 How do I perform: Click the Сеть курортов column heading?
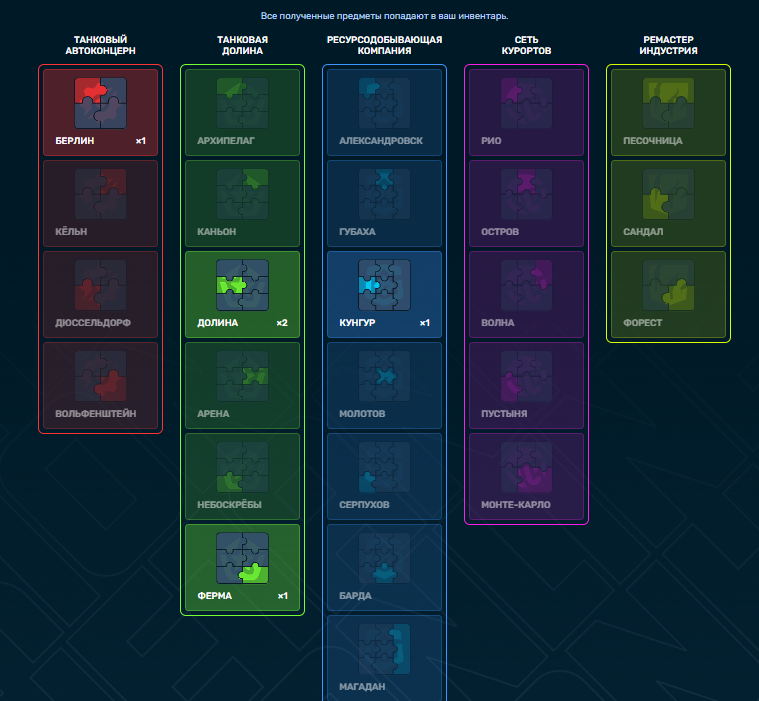coord(526,45)
